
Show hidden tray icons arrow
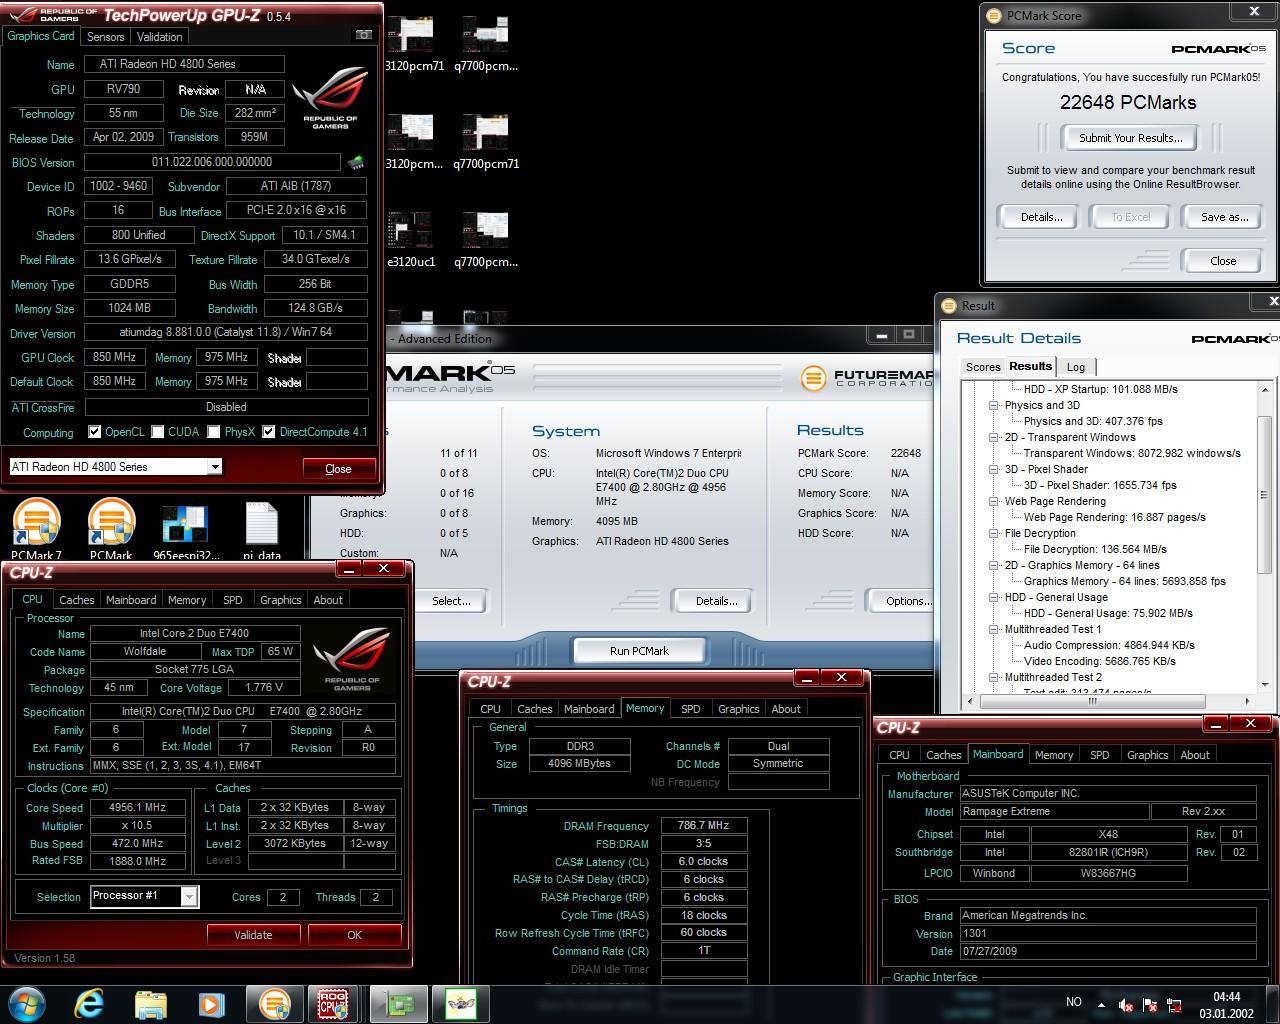tap(1102, 1004)
